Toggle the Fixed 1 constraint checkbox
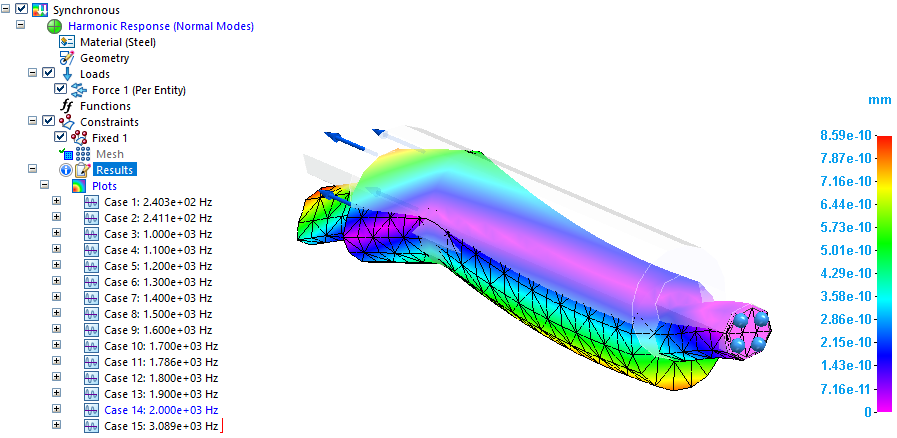The height and width of the screenshot is (438, 897). (x=60, y=138)
